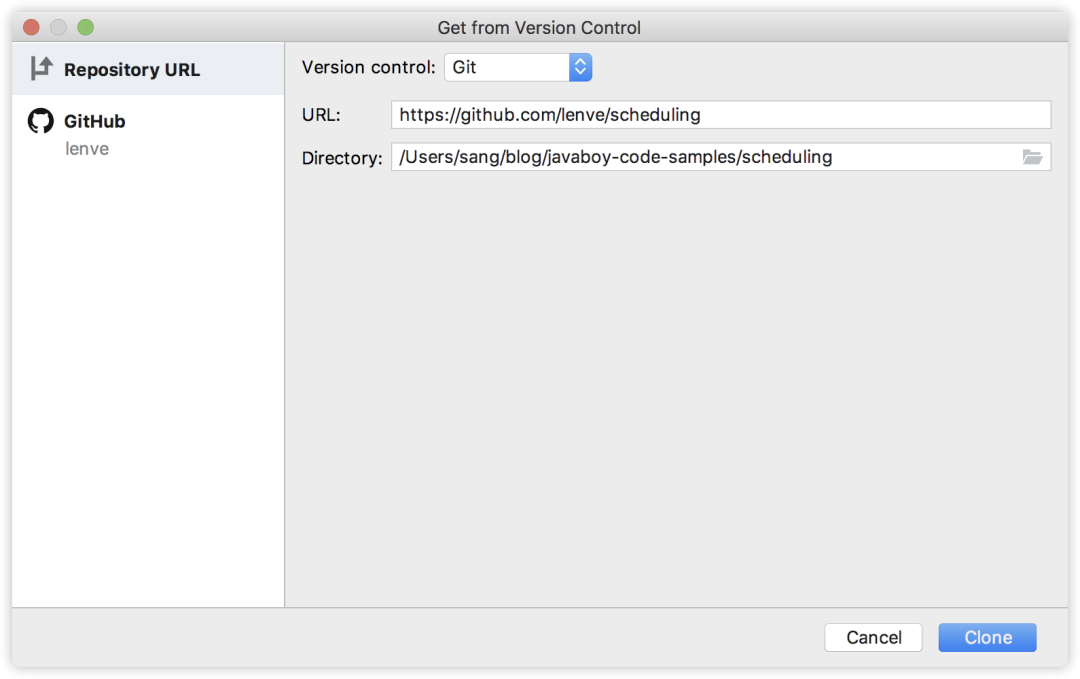Click the GitHub octocat logo icon
The image size is (1080, 679).
(x=41, y=121)
